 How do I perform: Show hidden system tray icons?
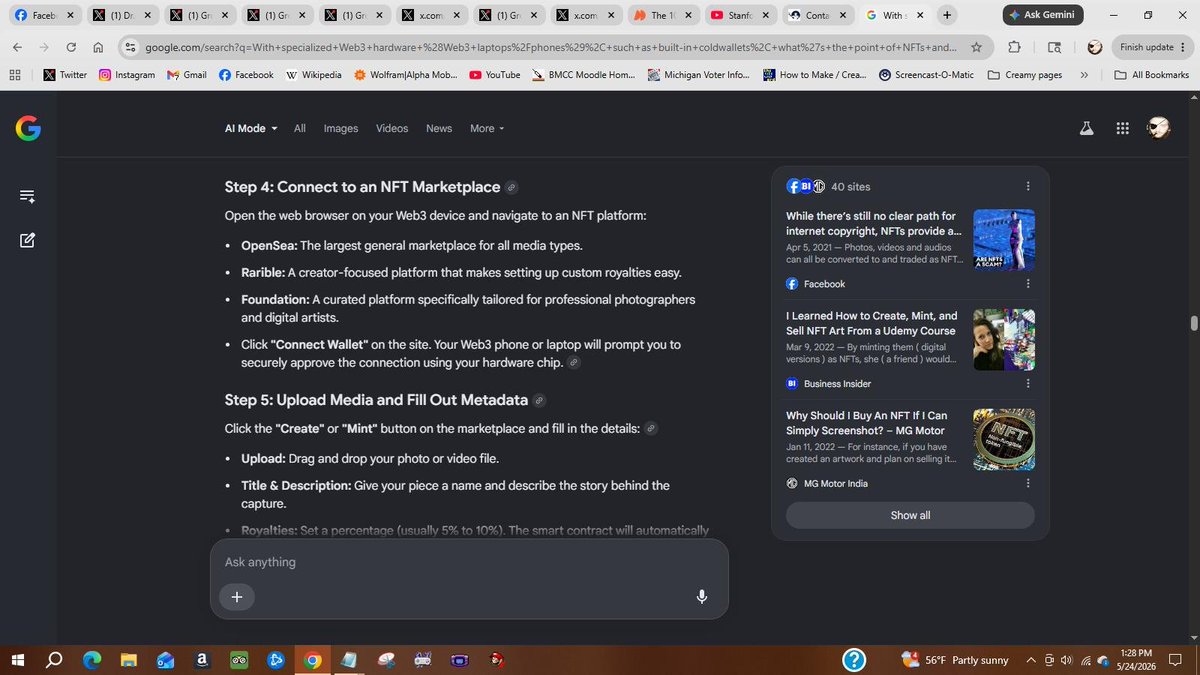pos(1030,660)
